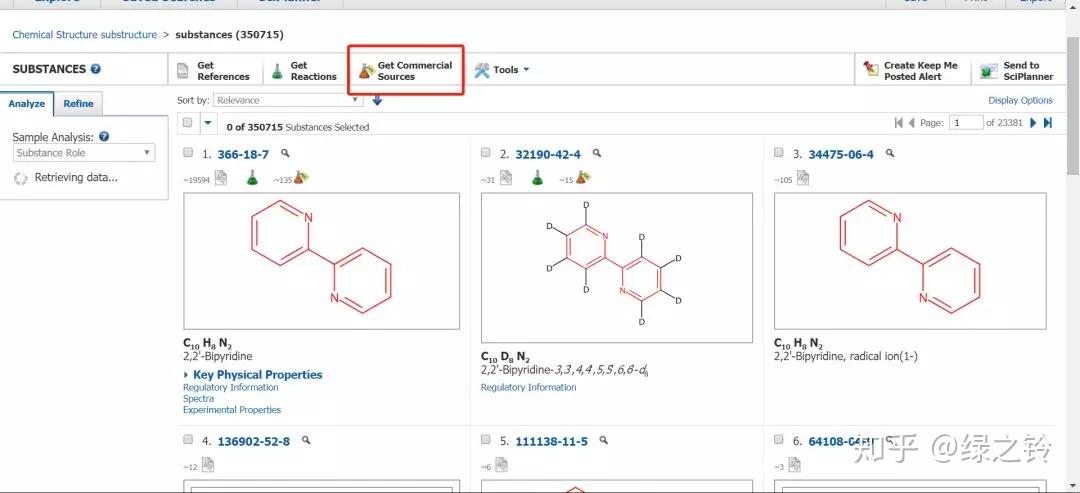Switch to Refine tab

click(79, 104)
